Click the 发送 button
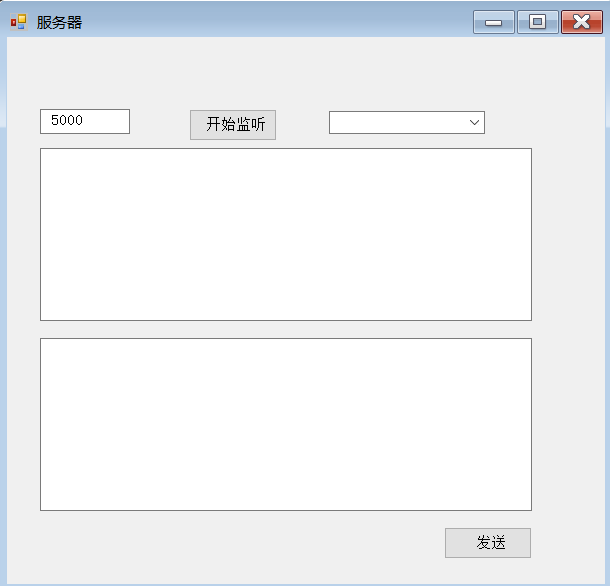The width and height of the screenshot is (610, 586). (488, 543)
